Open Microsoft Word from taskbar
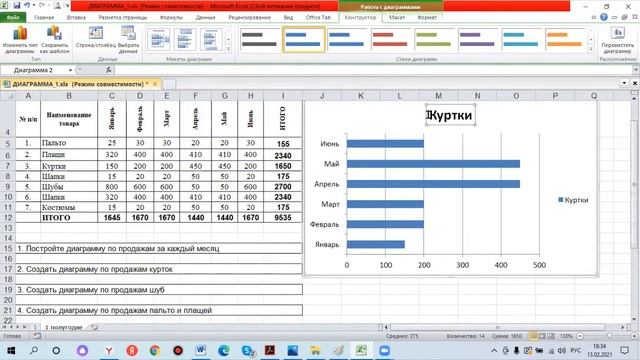Viewport: 640px width, 360px height. pos(200,351)
